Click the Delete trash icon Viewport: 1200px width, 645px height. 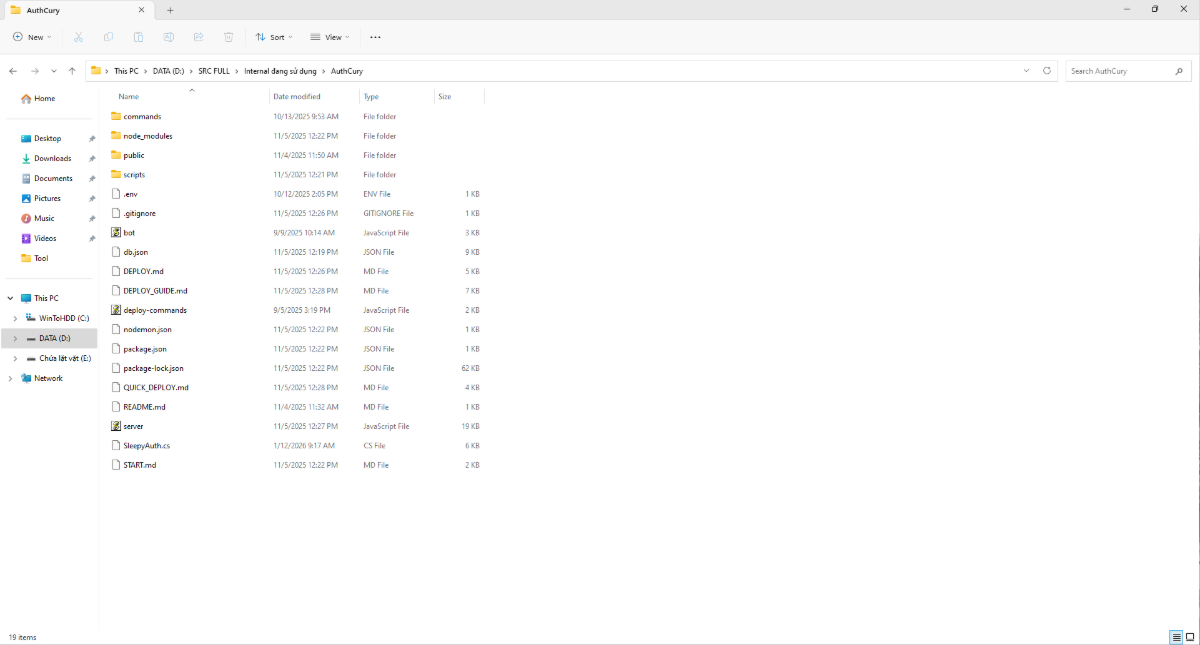point(228,37)
